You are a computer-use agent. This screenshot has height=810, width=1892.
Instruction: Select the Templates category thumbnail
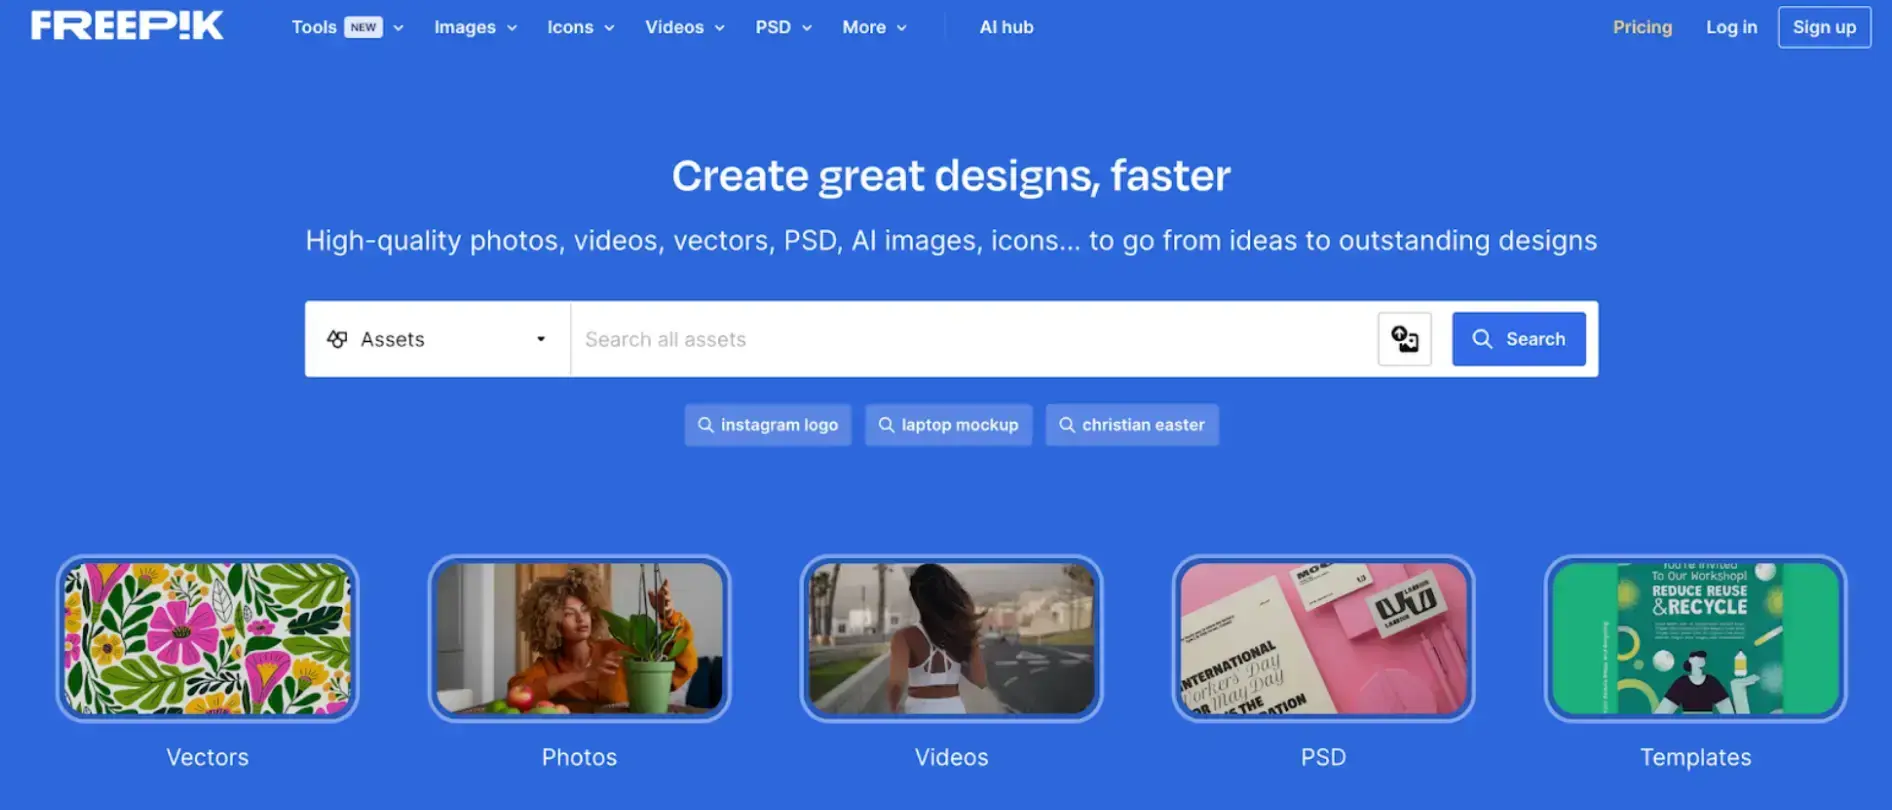tap(1695, 638)
